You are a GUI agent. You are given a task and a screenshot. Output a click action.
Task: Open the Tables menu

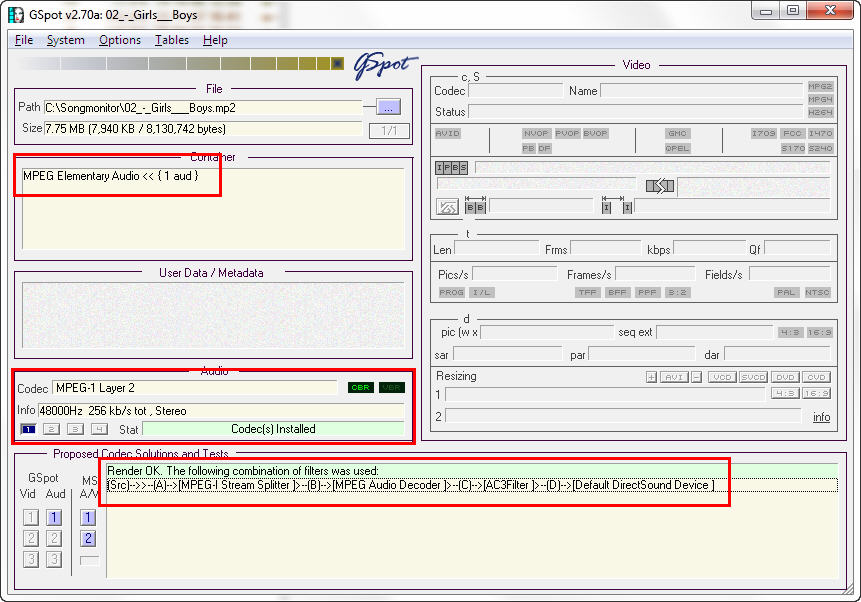point(171,40)
